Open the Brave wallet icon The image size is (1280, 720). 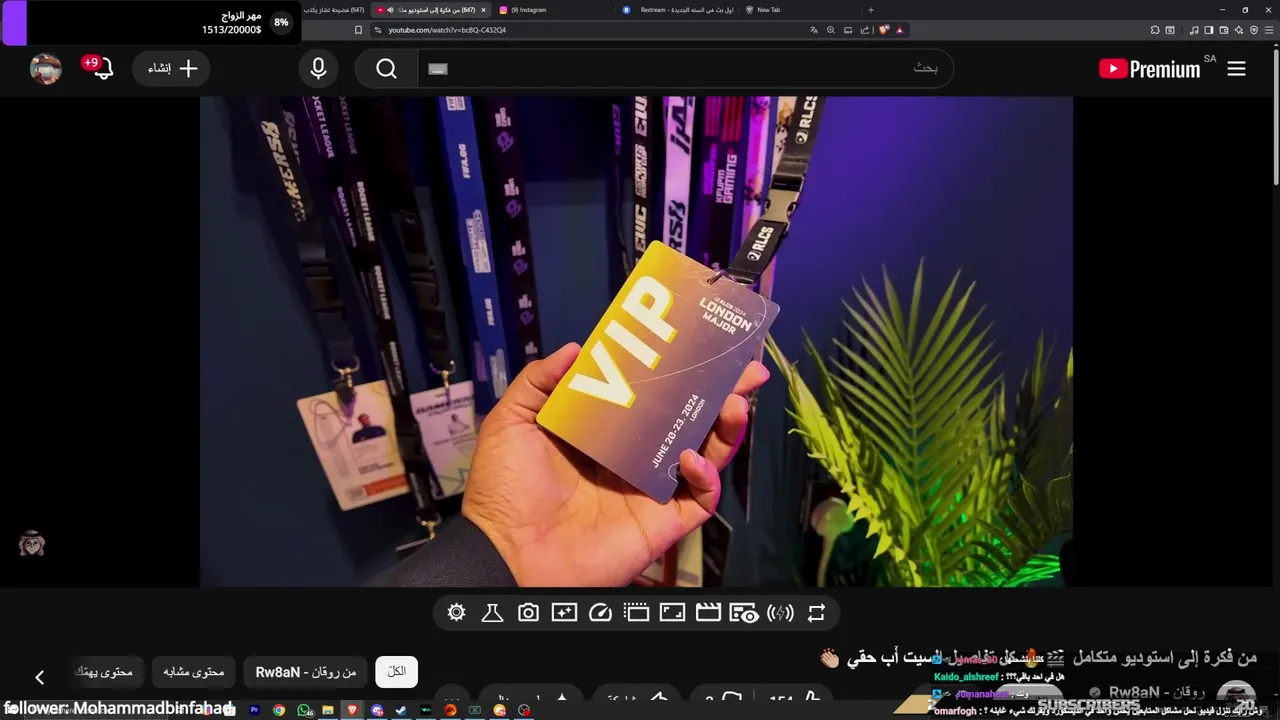(1224, 30)
